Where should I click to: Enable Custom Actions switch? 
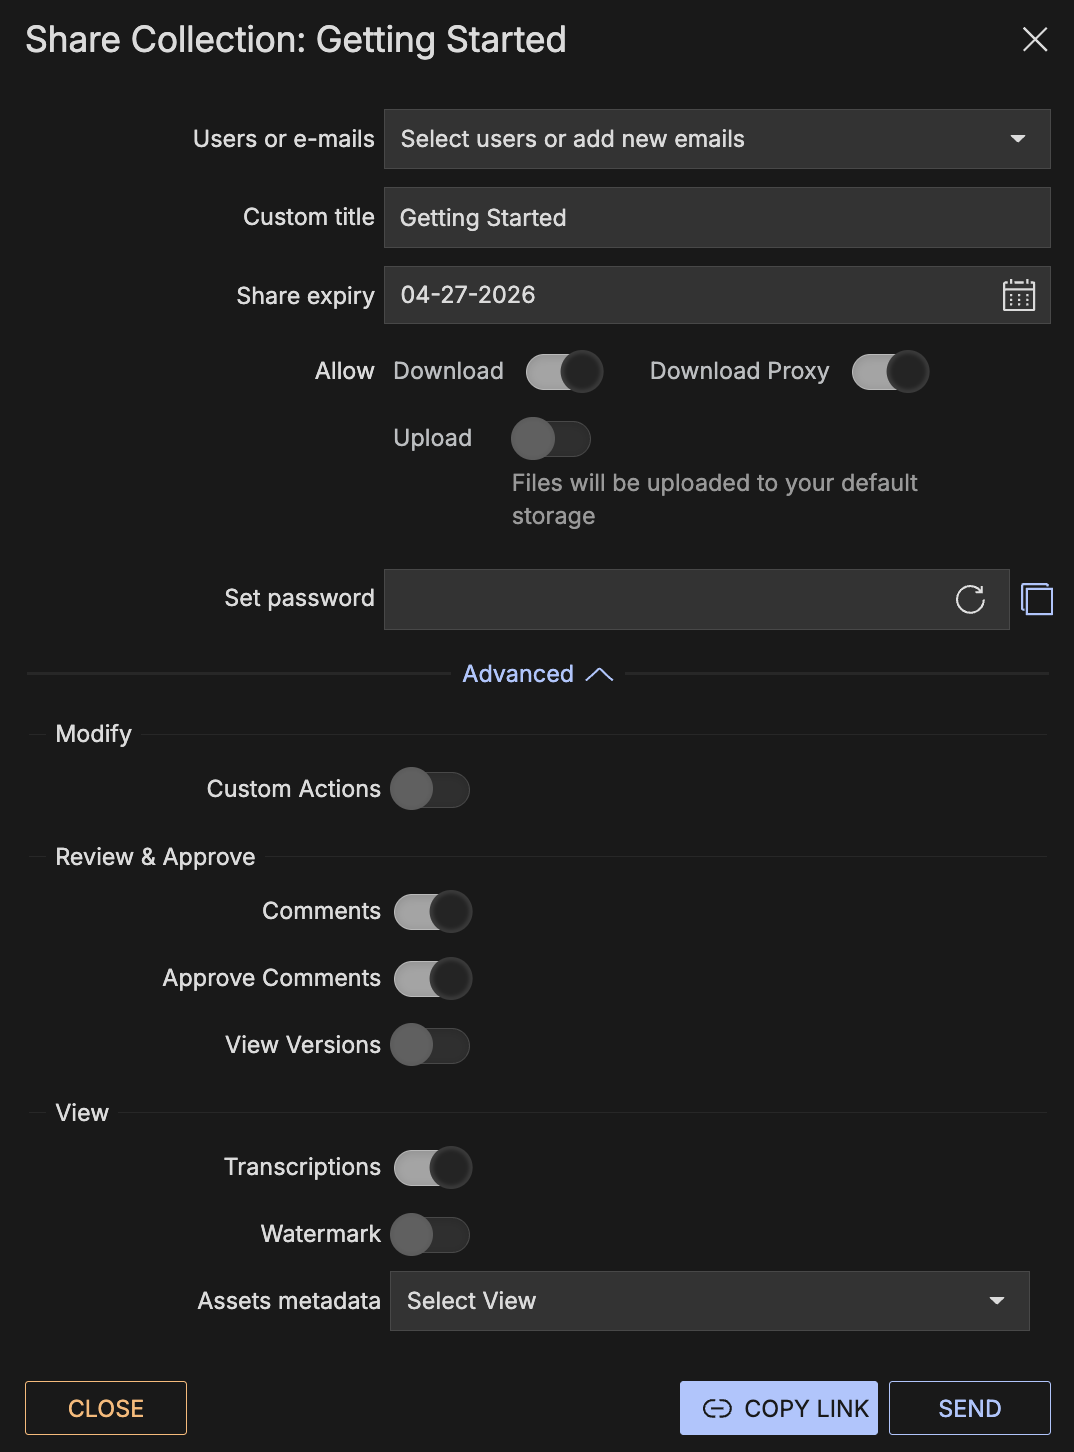[430, 789]
